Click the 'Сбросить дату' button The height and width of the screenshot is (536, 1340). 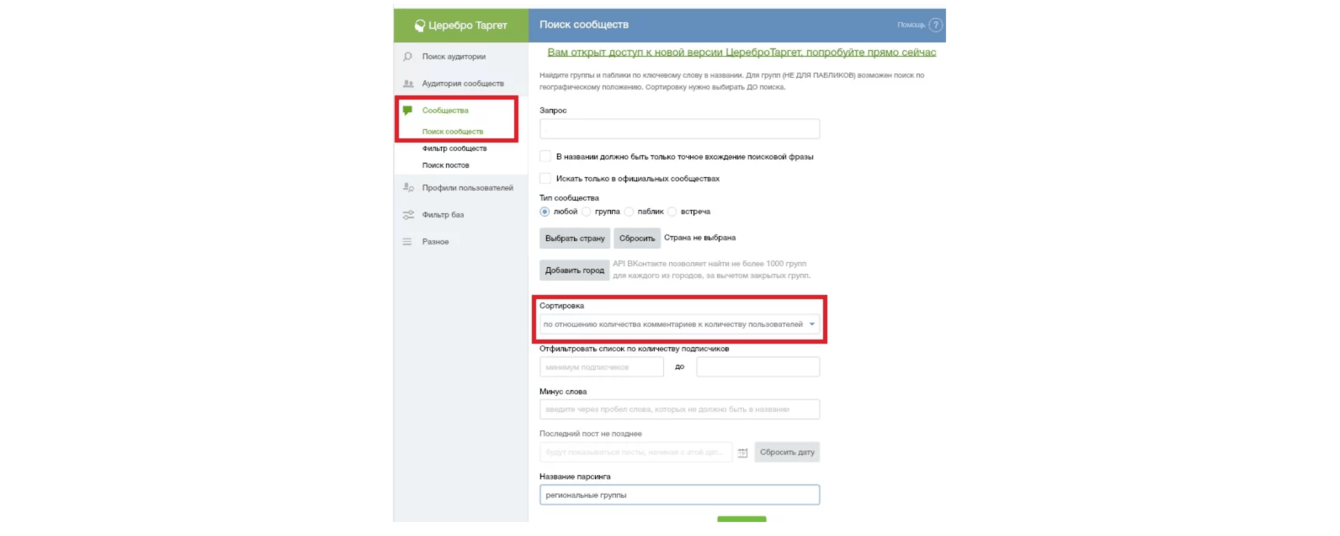click(x=787, y=453)
